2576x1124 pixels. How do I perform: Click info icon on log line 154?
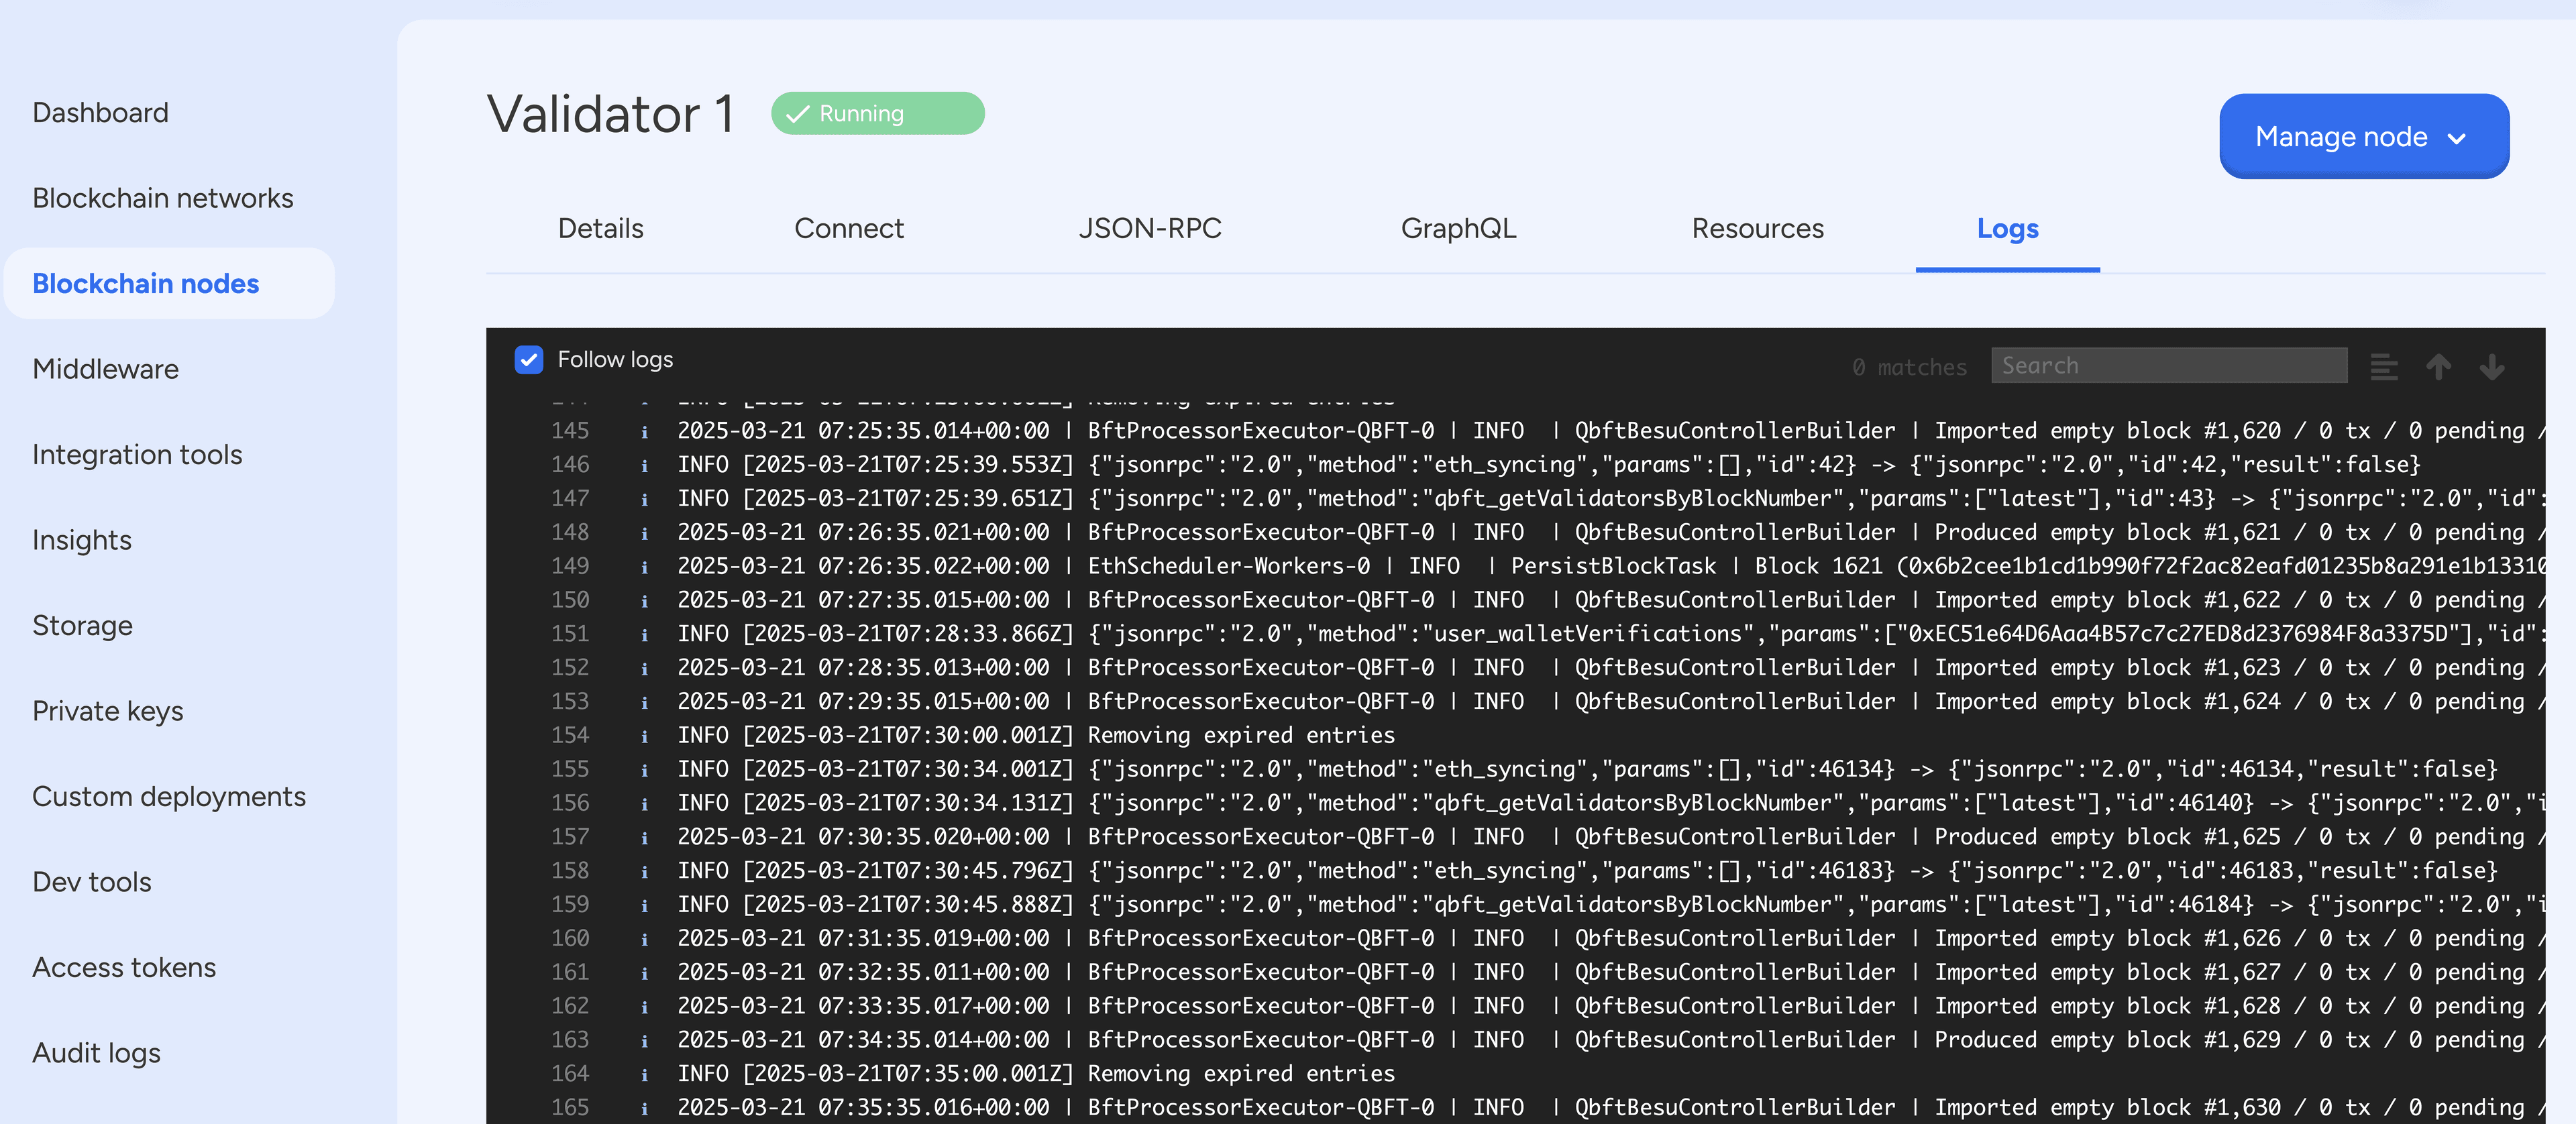click(x=644, y=737)
